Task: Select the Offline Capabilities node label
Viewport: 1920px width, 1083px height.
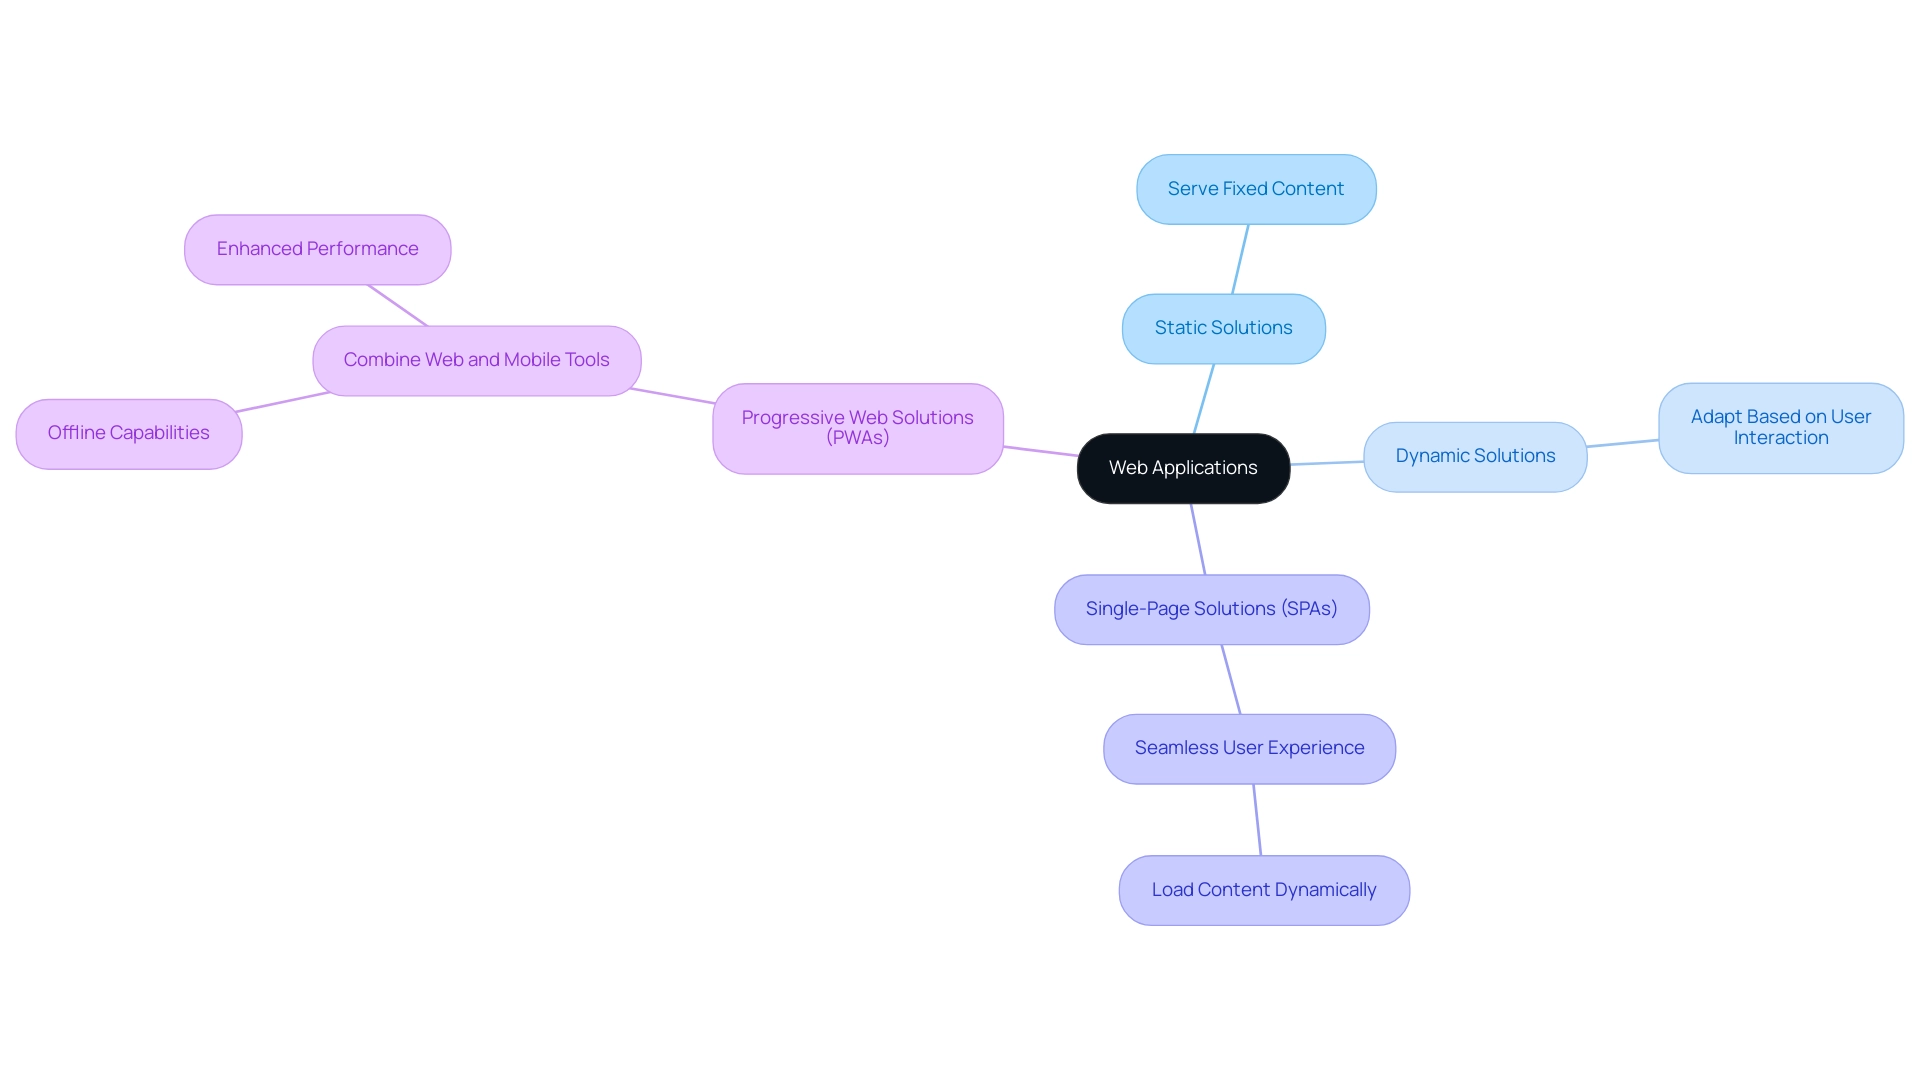Action: tap(128, 431)
